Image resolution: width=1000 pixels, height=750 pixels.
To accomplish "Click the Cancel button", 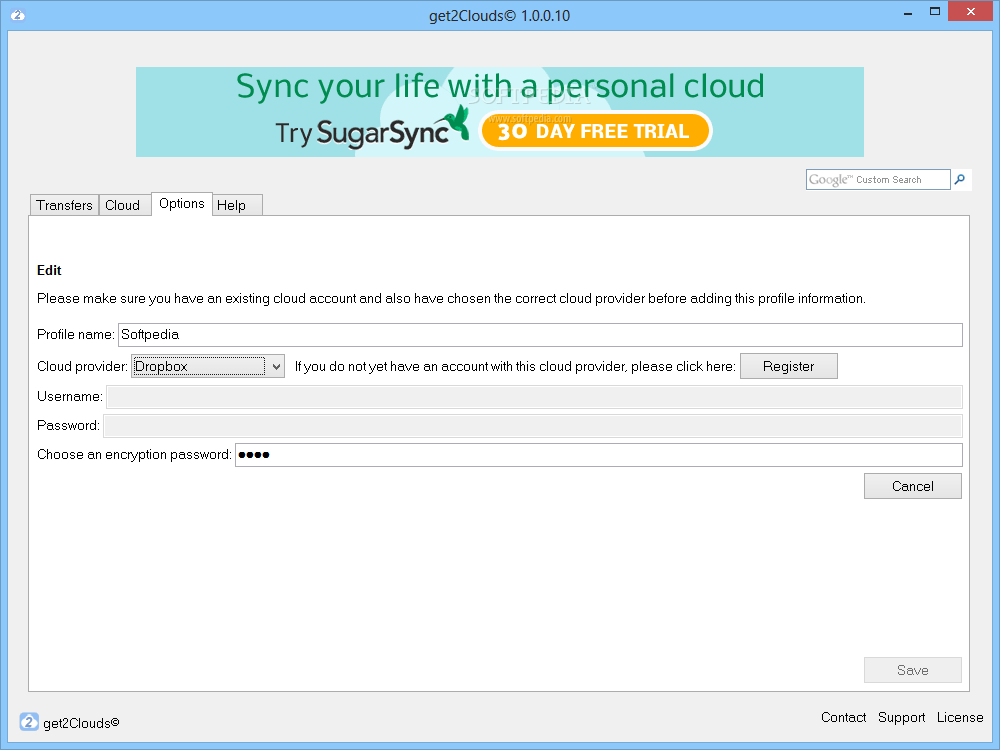I will (x=913, y=486).
